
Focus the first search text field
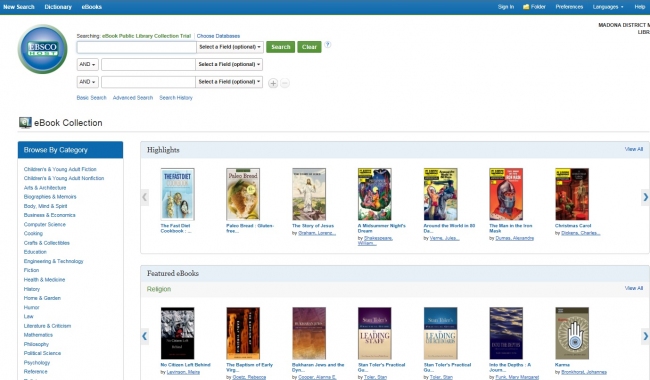(136, 47)
